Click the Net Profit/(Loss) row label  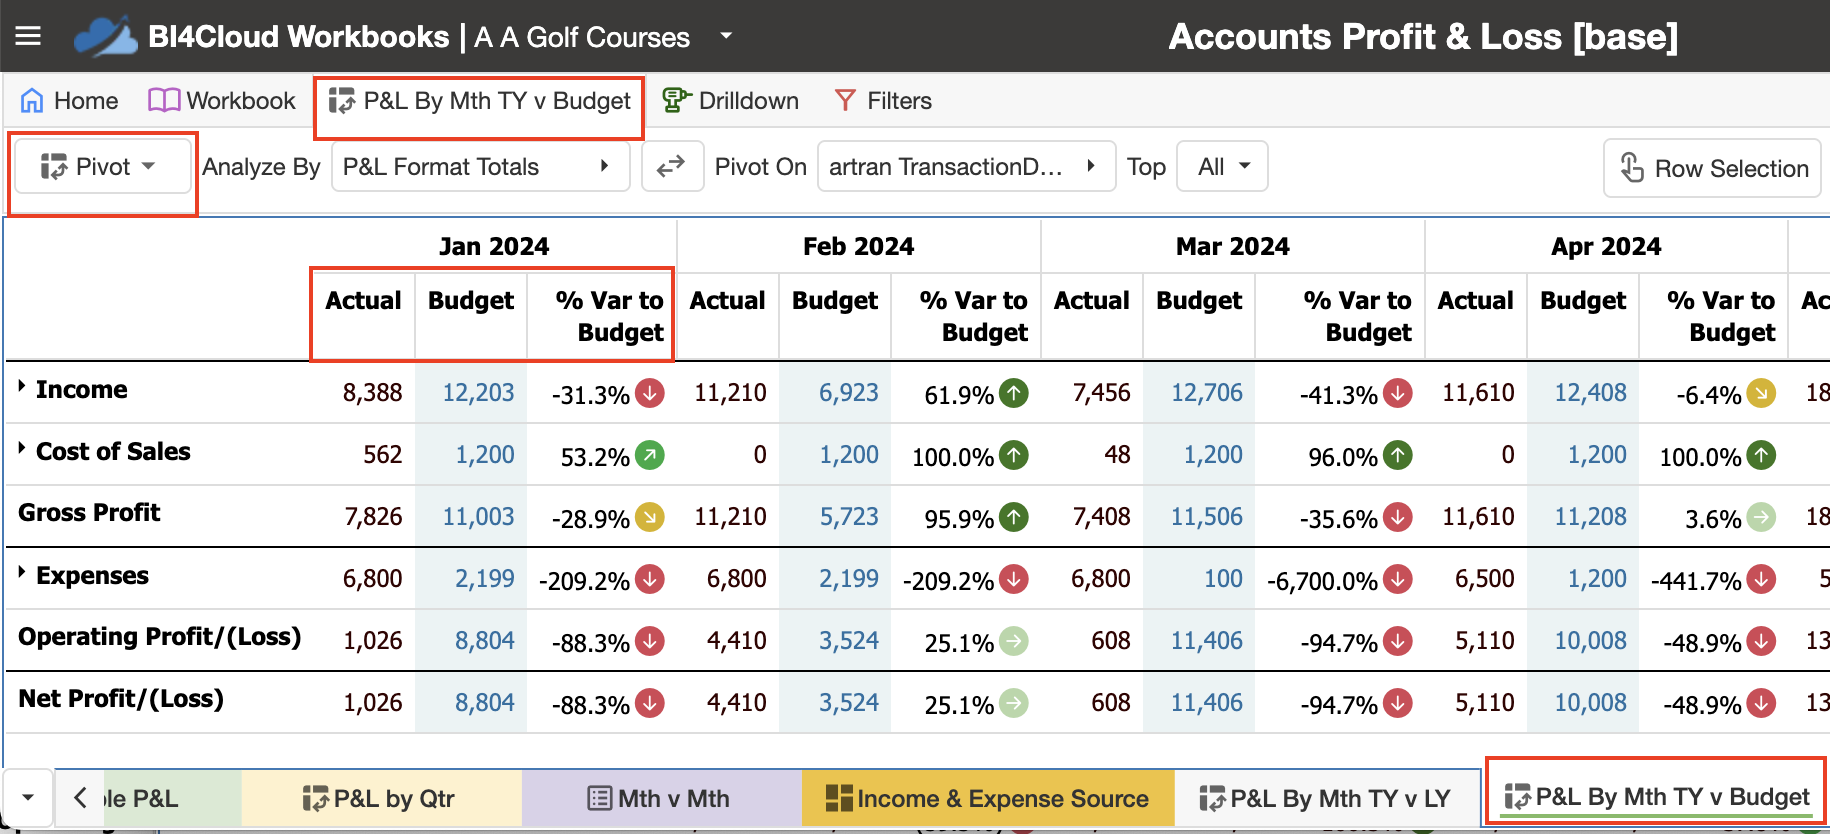pyautogui.click(x=121, y=699)
